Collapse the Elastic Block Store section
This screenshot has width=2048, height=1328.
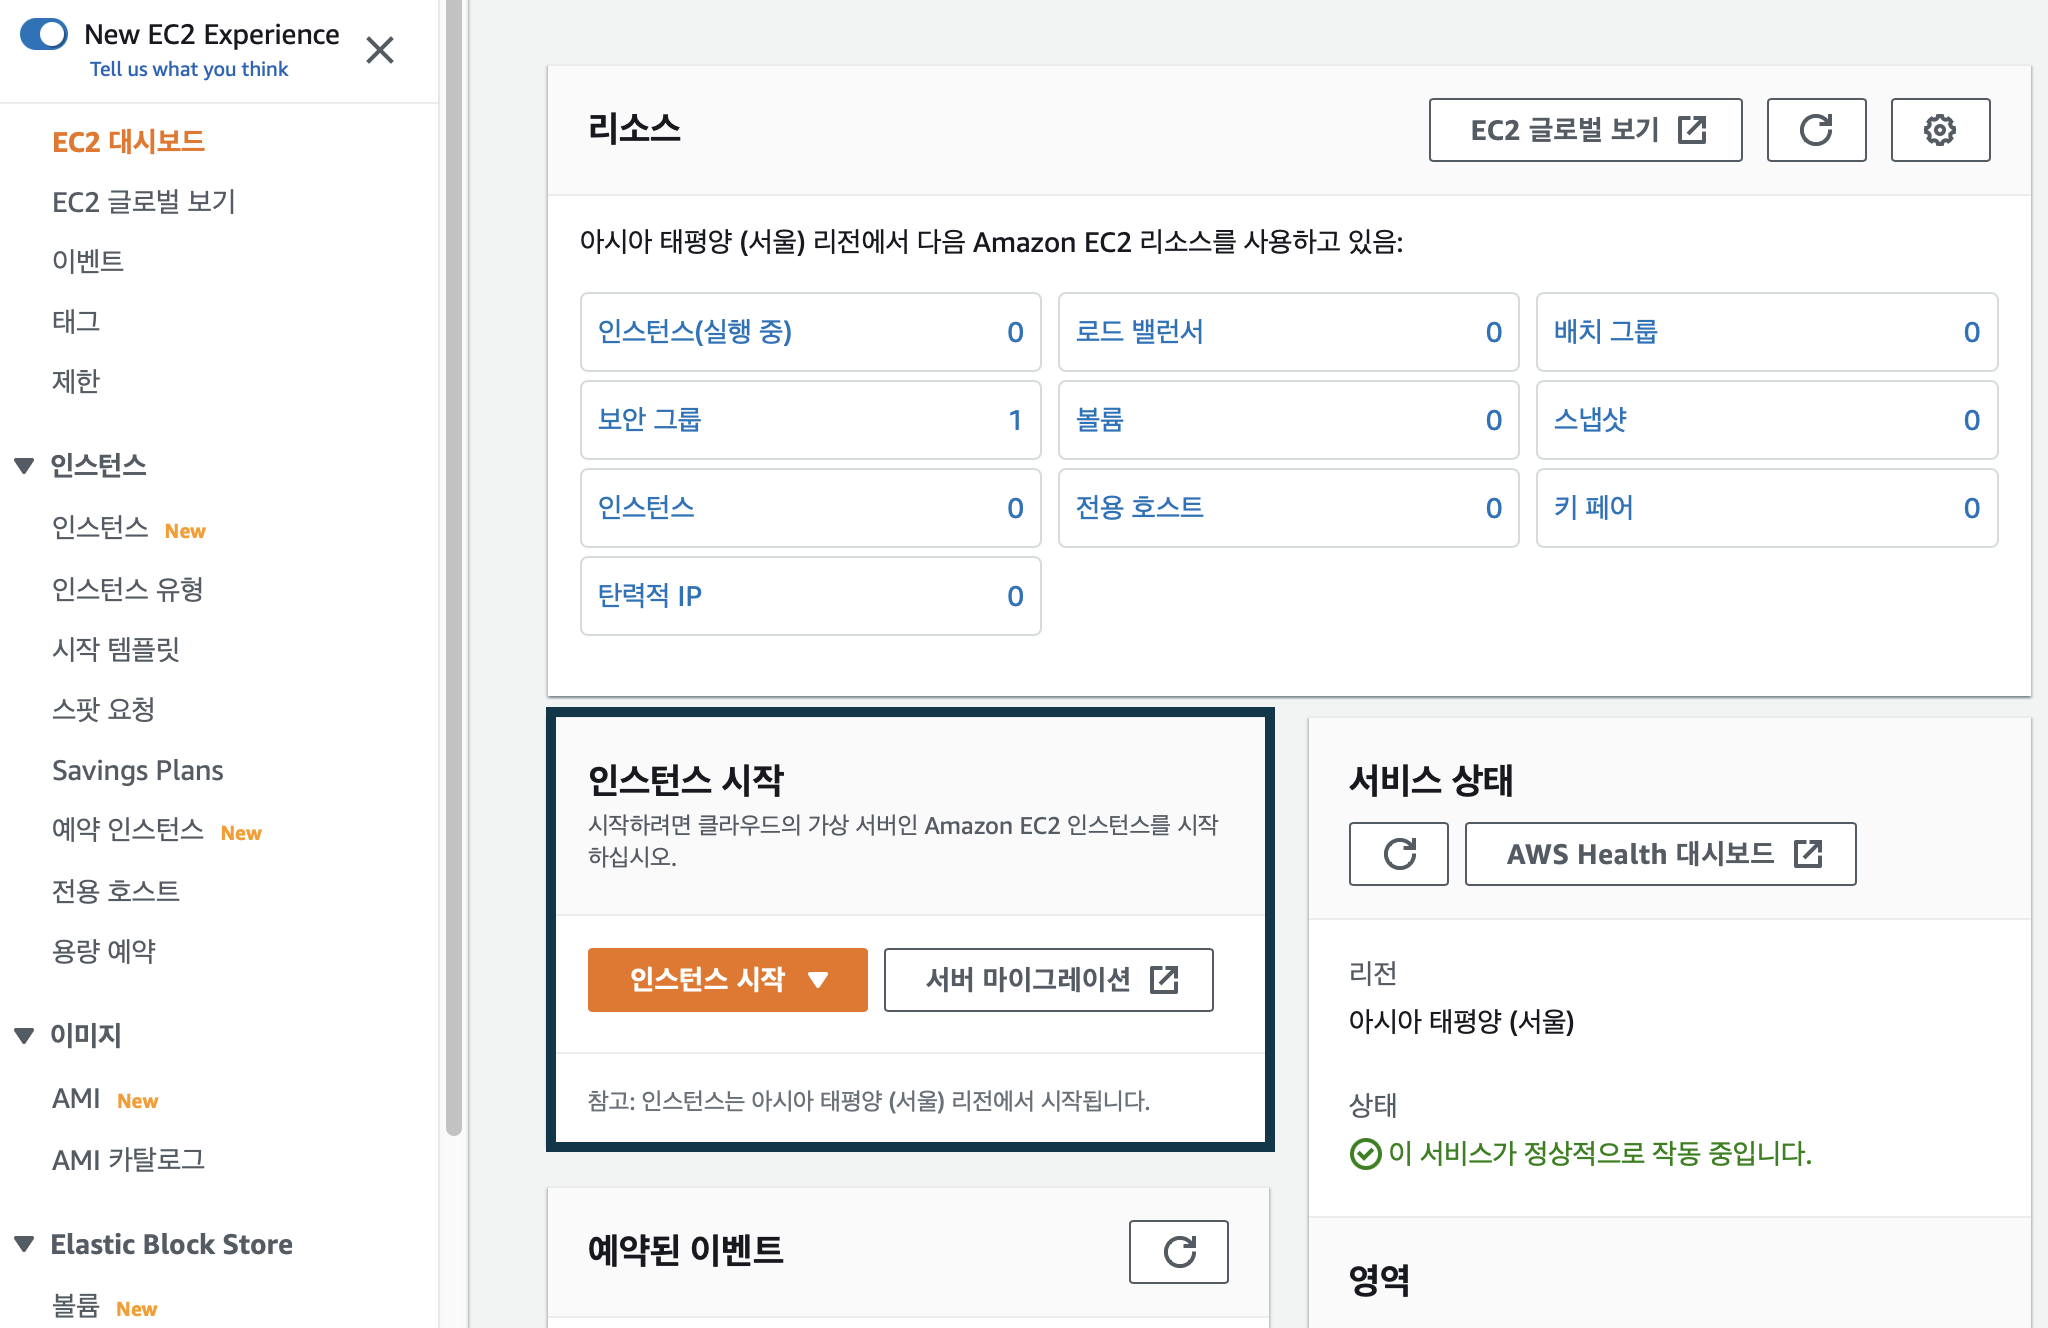(x=24, y=1244)
